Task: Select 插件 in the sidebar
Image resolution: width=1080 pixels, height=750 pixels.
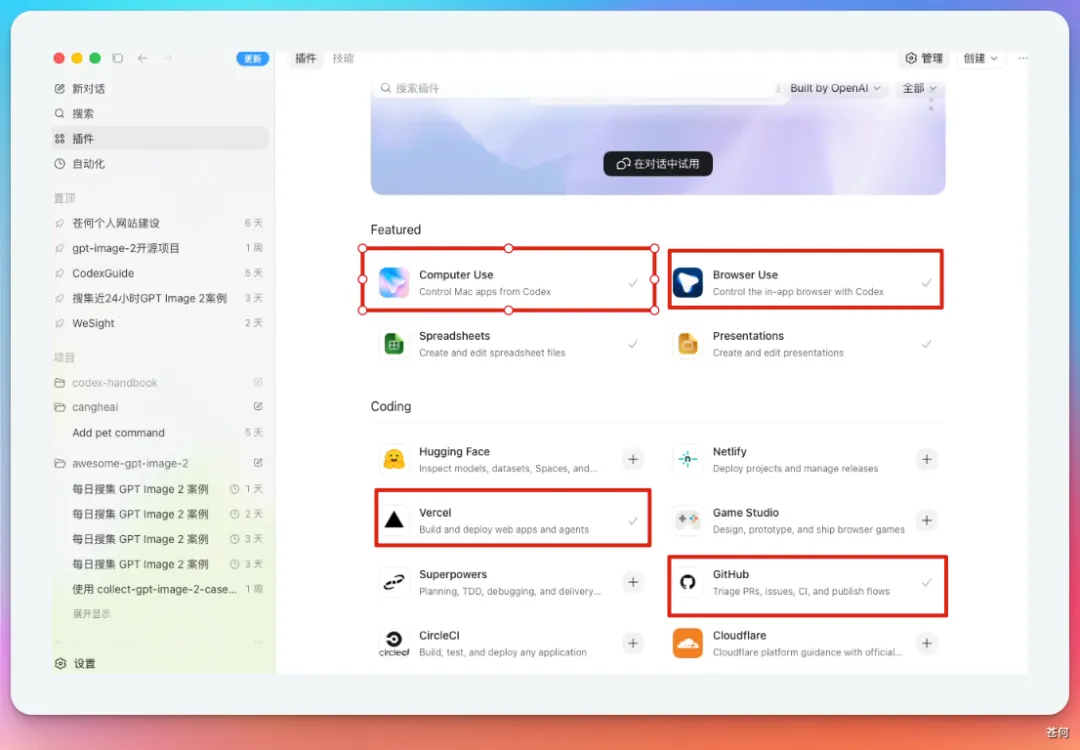Action: pyautogui.click(x=160, y=138)
